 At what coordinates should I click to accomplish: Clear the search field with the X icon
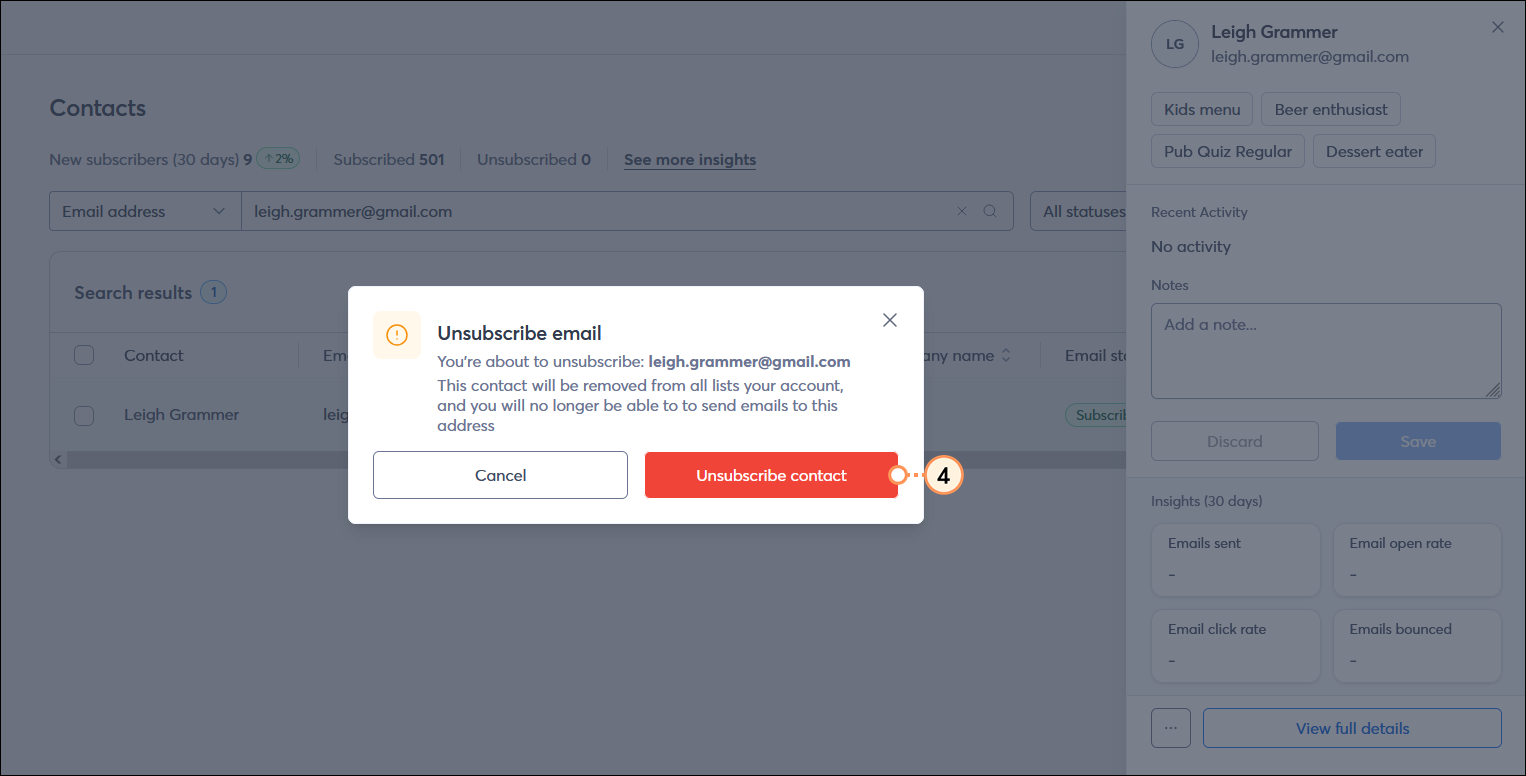pyautogui.click(x=962, y=211)
